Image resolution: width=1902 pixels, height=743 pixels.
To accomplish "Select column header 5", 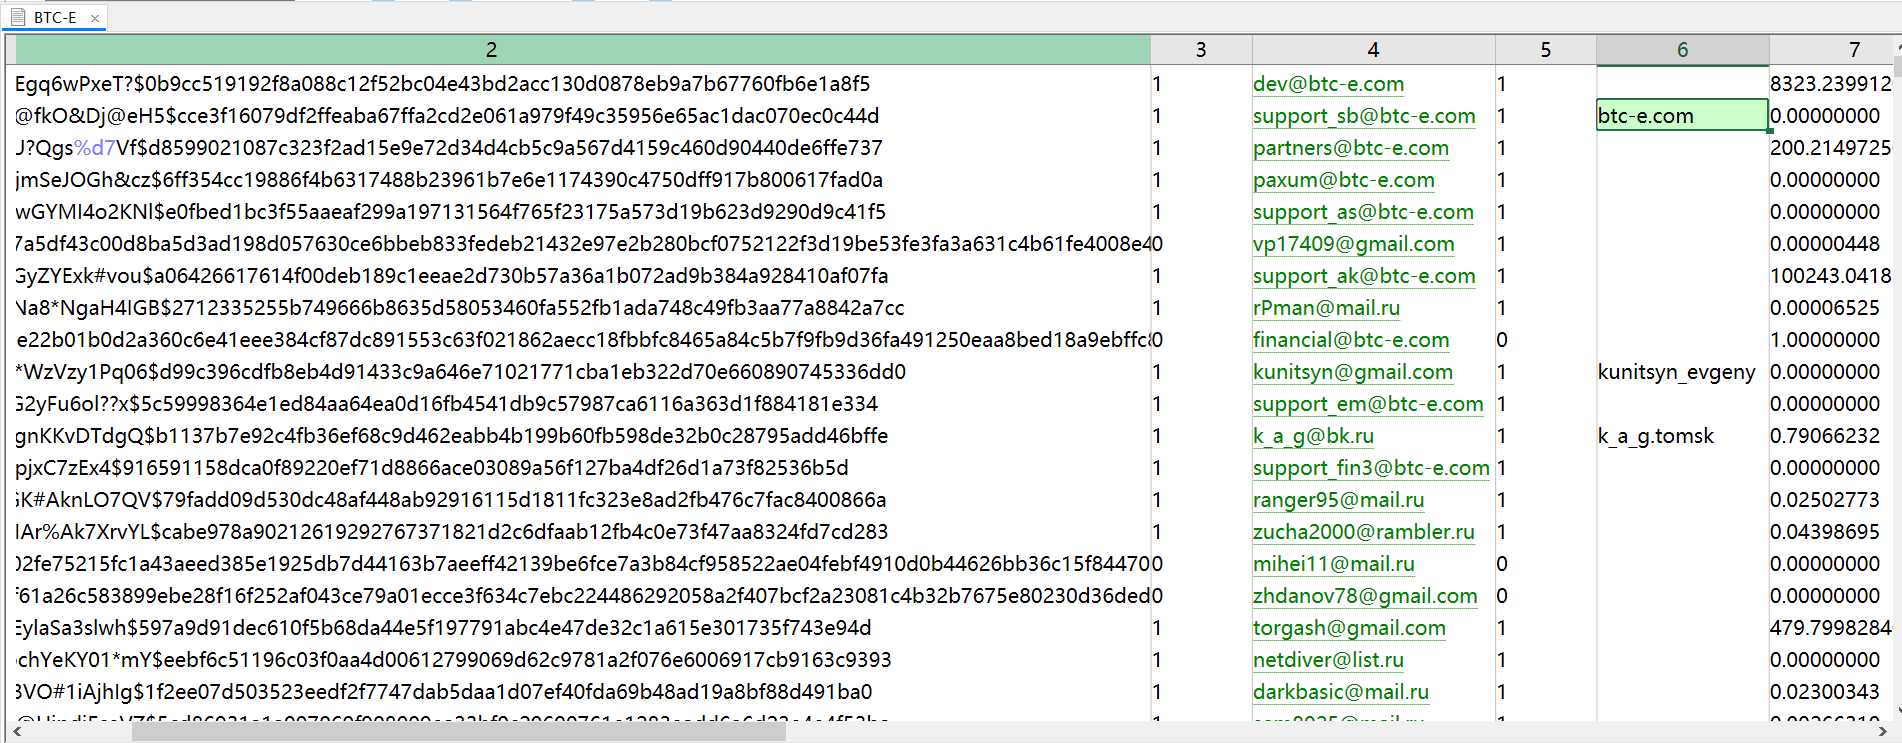I will click(x=1545, y=50).
